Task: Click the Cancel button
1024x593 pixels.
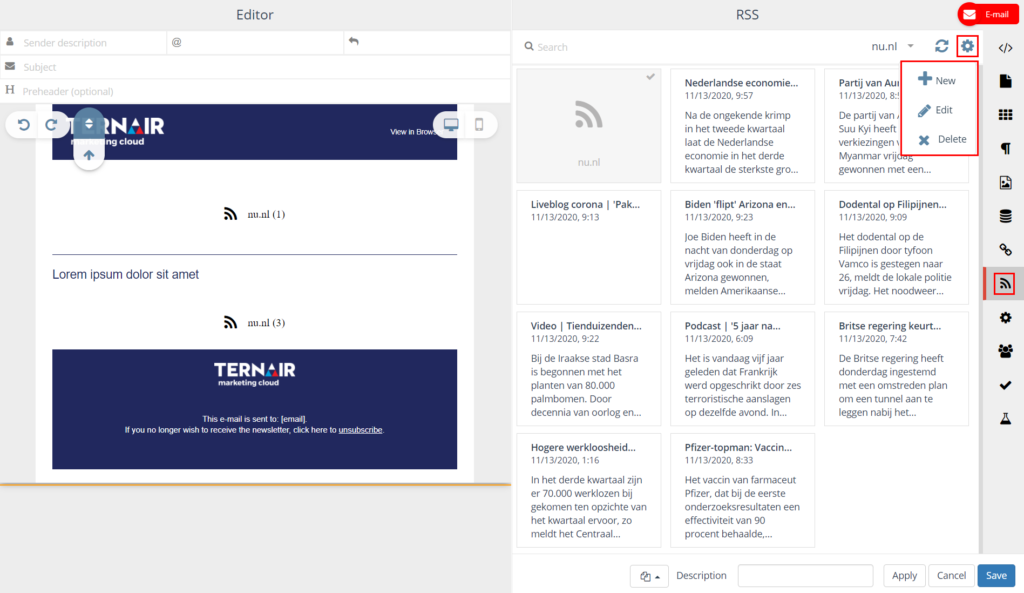Action: pos(951,575)
